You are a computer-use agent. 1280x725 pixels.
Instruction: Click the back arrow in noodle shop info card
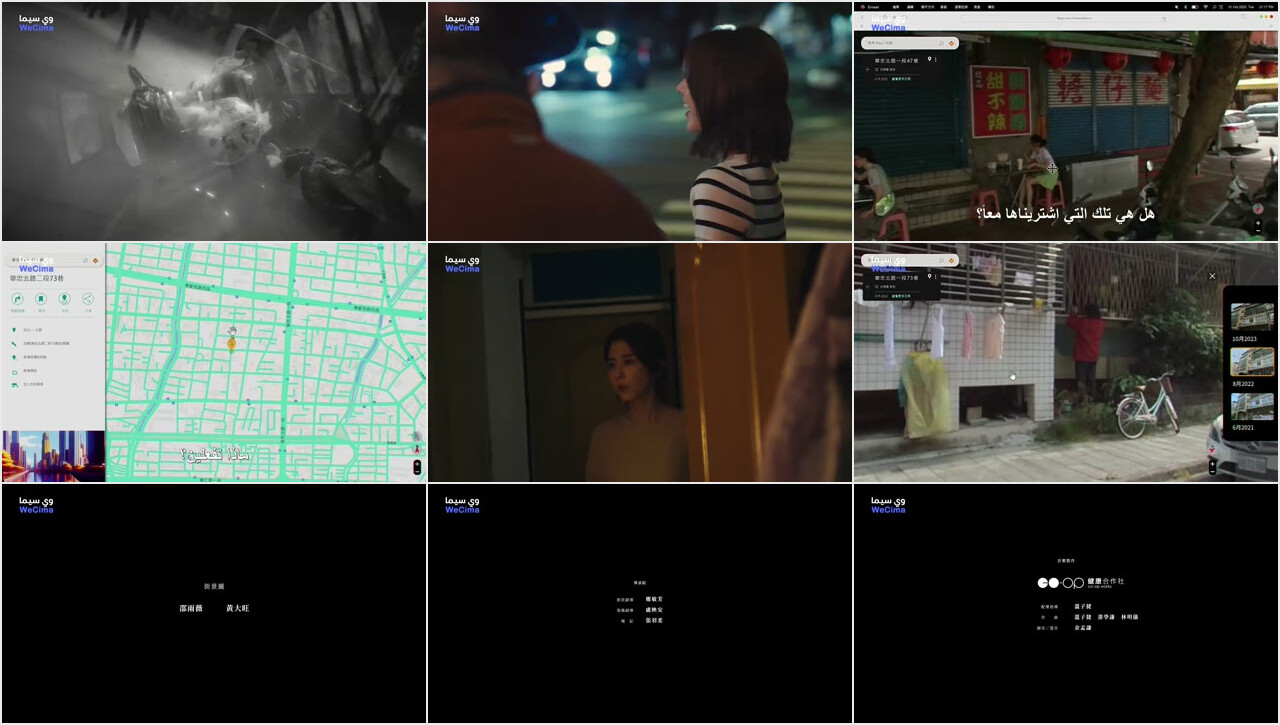867,69
